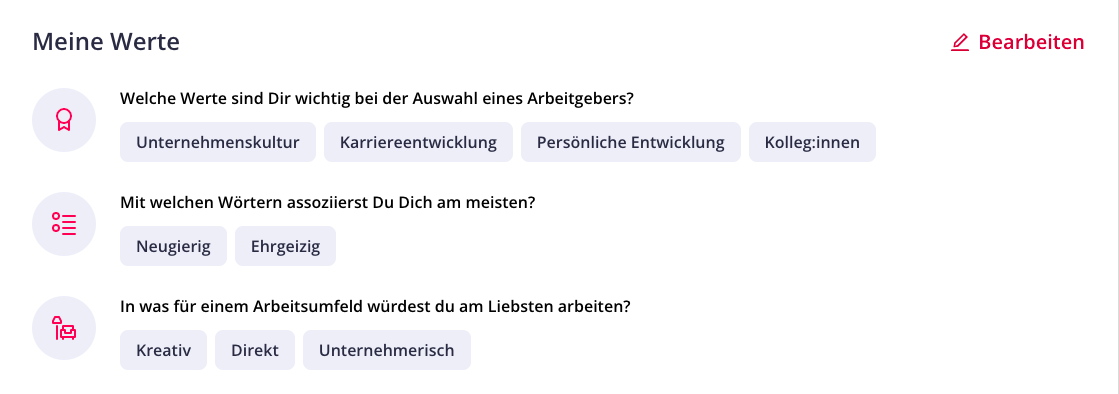The image size is (1119, 394).
Task: Select the Unternehmenskultur tag
Action: tap(218, 142)
